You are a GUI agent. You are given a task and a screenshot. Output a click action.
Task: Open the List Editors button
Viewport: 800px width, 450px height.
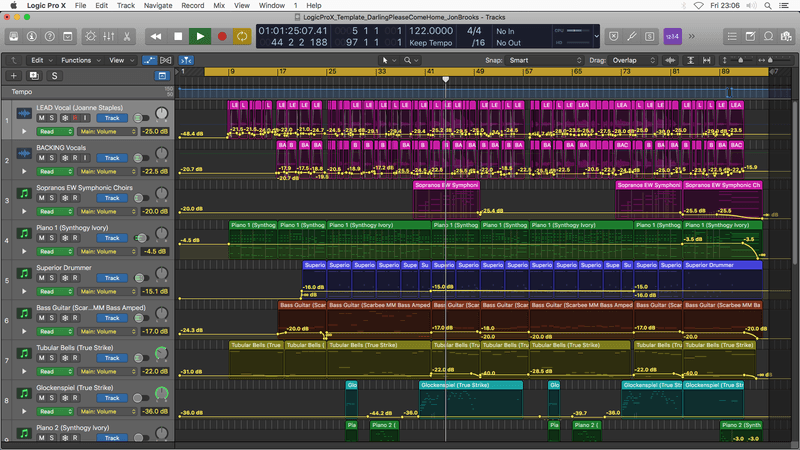[732, 36]
